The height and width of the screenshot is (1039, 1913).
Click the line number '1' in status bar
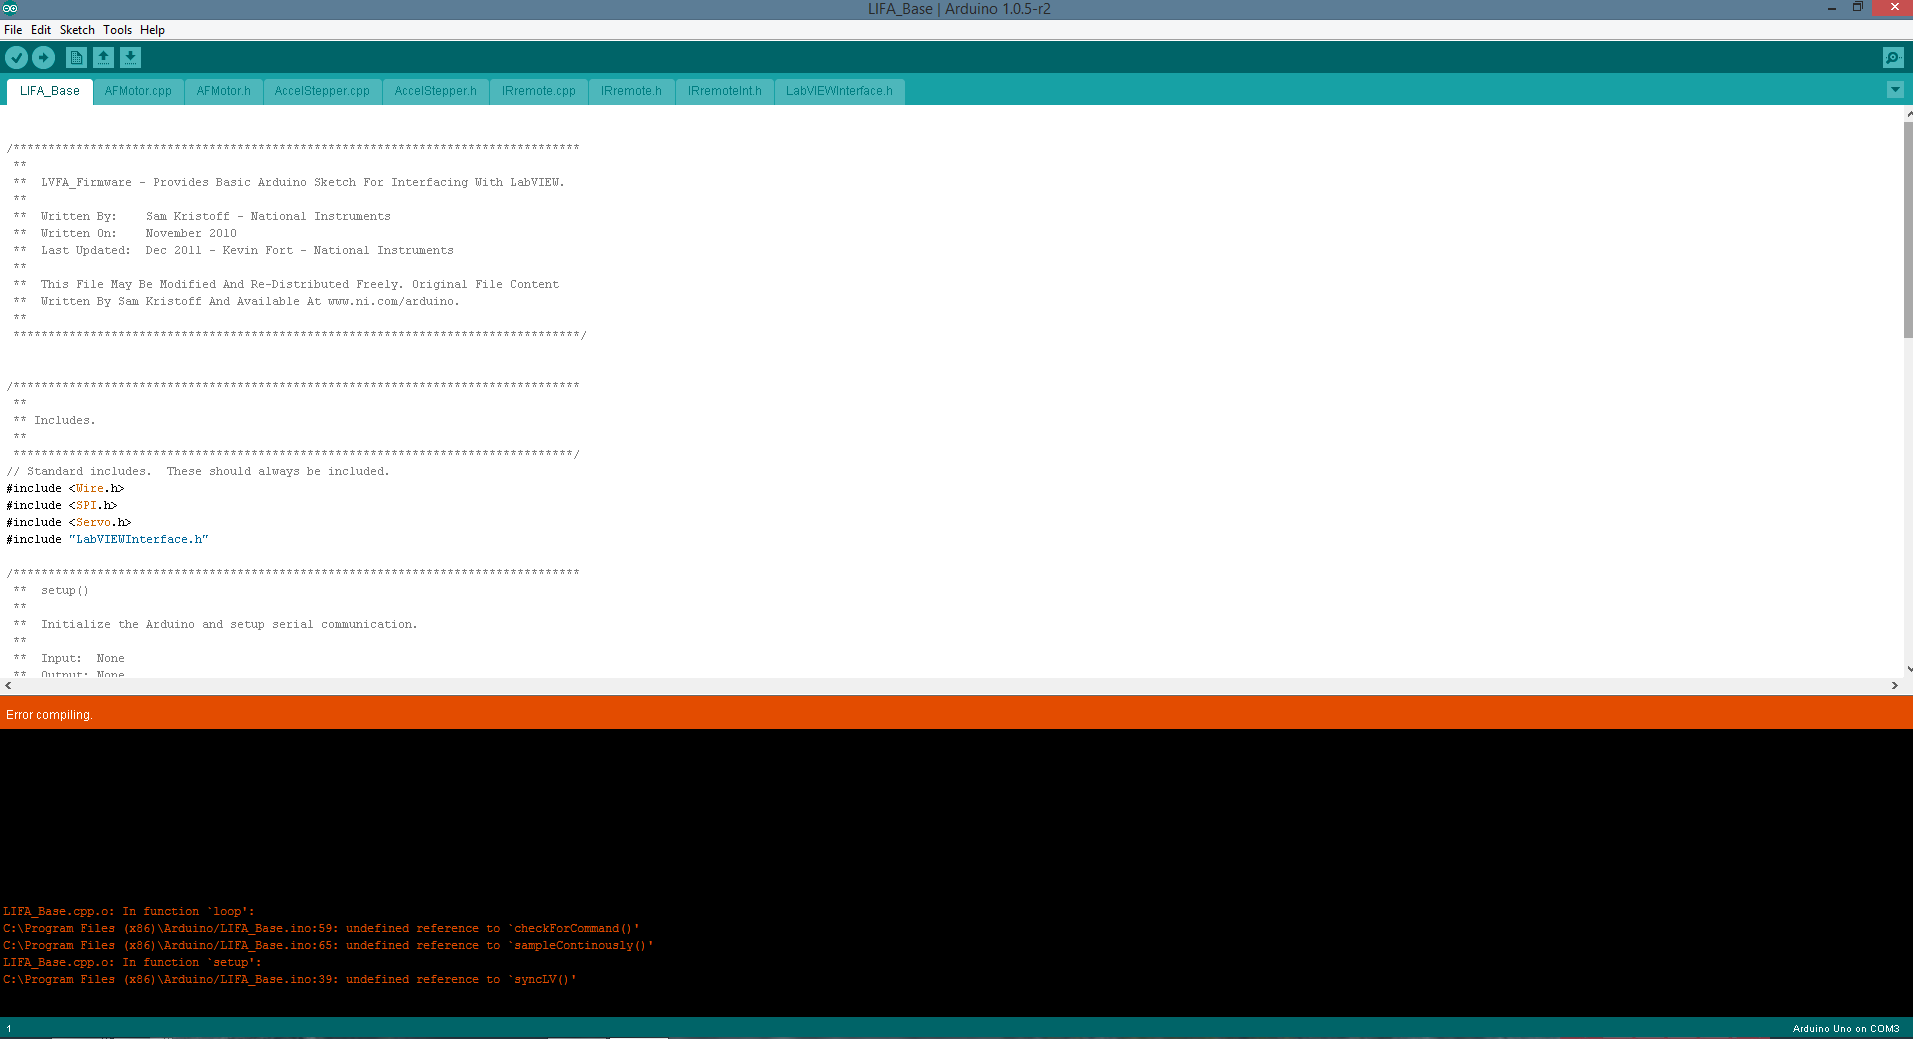point(9,1029)
